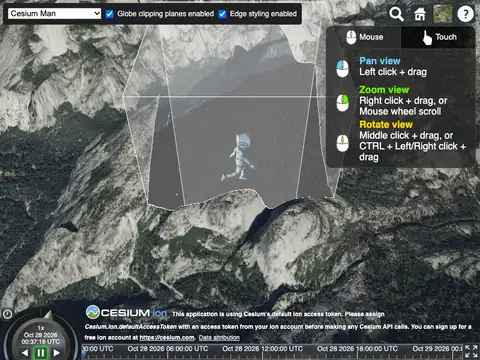Viewport: 480px width, 360px height.
Task: Toggle navigation help question mark button
Action: pyautogui.click(x=465, y=14)
